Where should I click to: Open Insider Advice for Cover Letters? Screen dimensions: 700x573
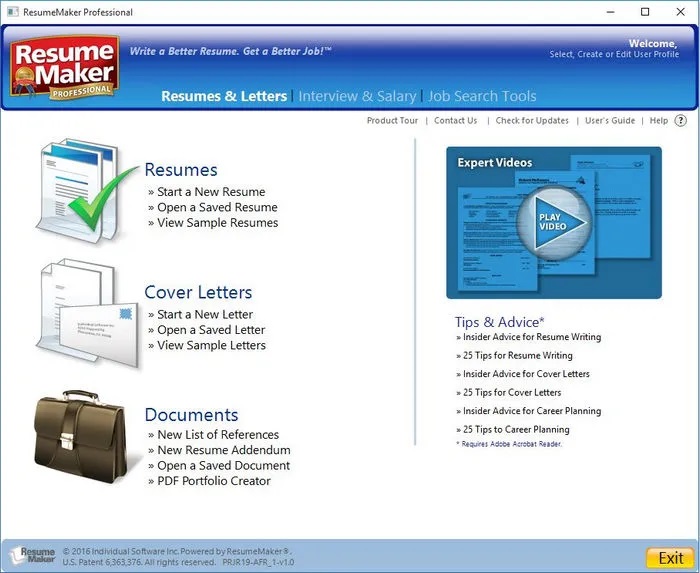[x=526, y=374]
